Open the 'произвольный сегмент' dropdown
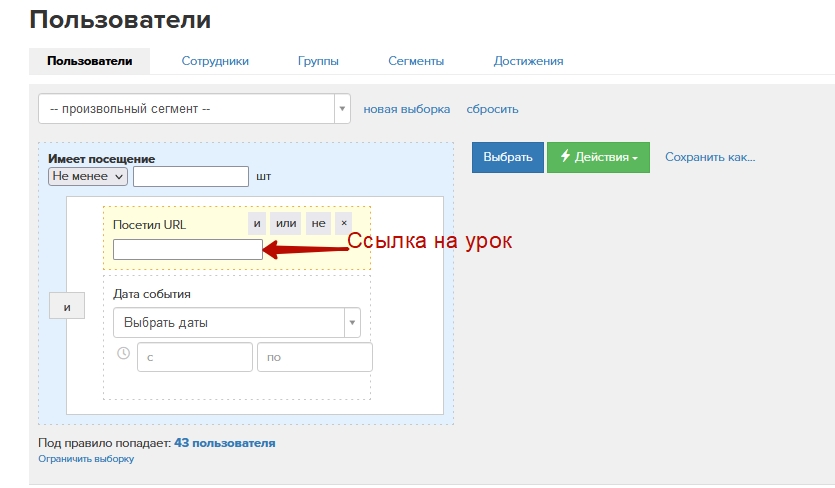The height and width of the screenshot is (488, 835). pos(194,109)
